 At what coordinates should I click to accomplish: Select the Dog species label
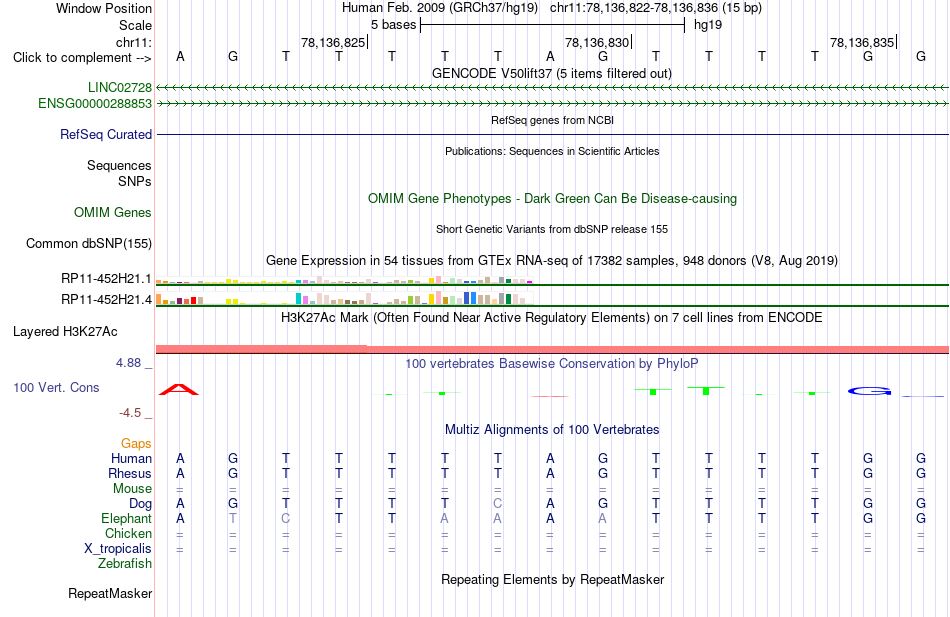click(x=141, y=504)
